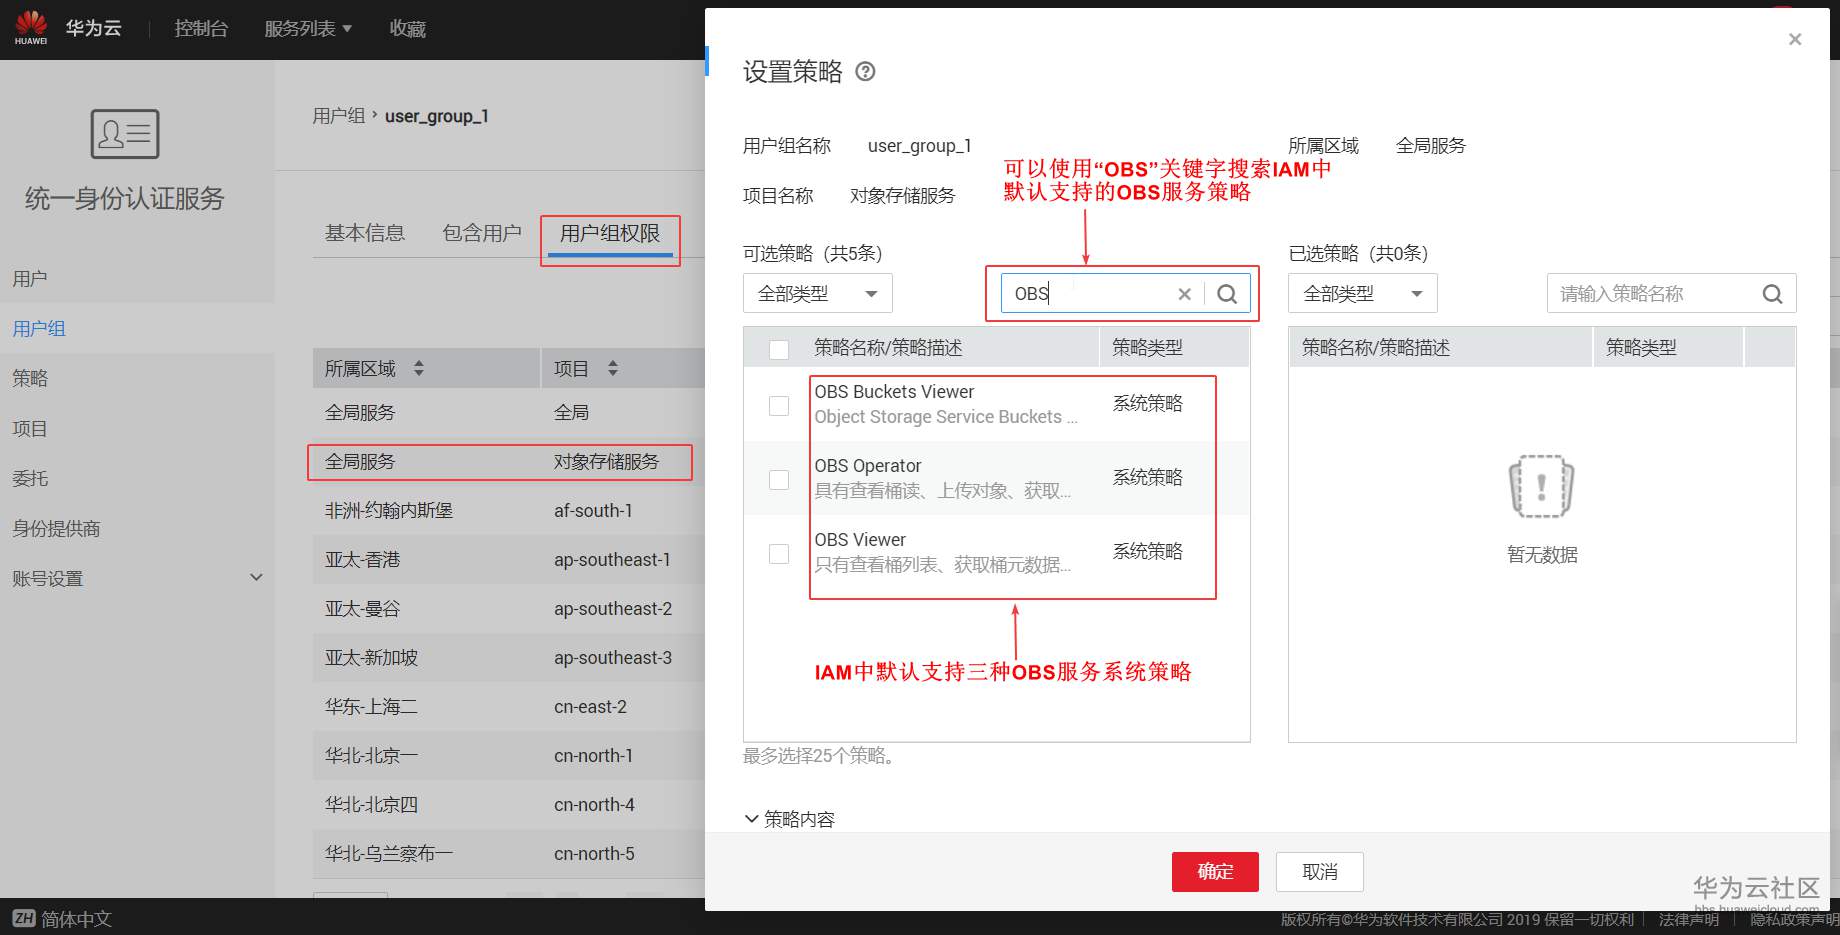Click the 取消 button
The height and width of the screenshot is (935, 1840).
pos(1320,872)
